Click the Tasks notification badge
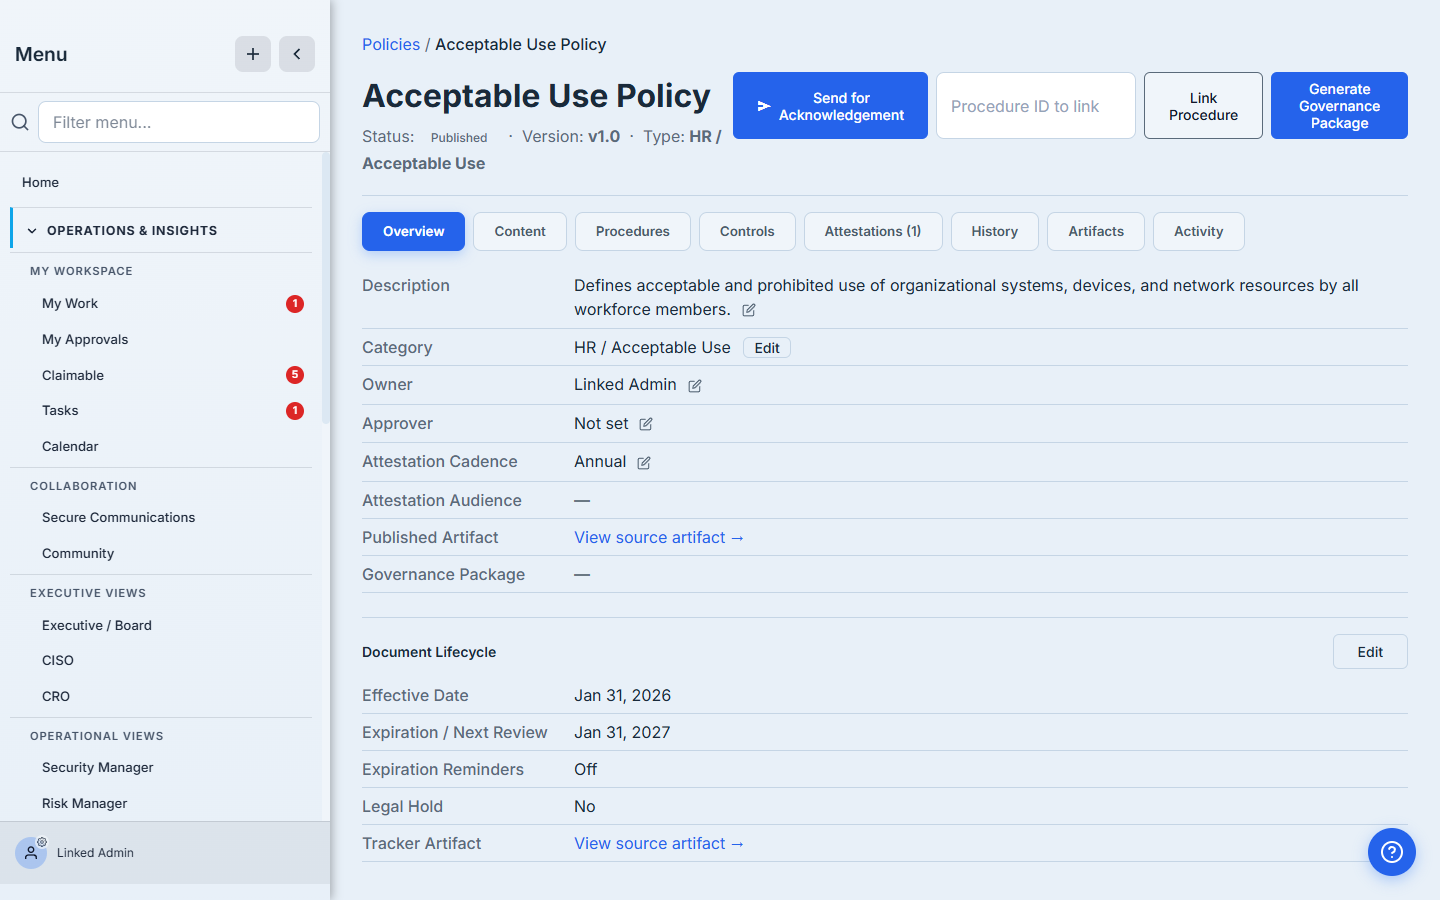Image resolution: width=1440 pixels, height=900 pixels. coord(295,411)
